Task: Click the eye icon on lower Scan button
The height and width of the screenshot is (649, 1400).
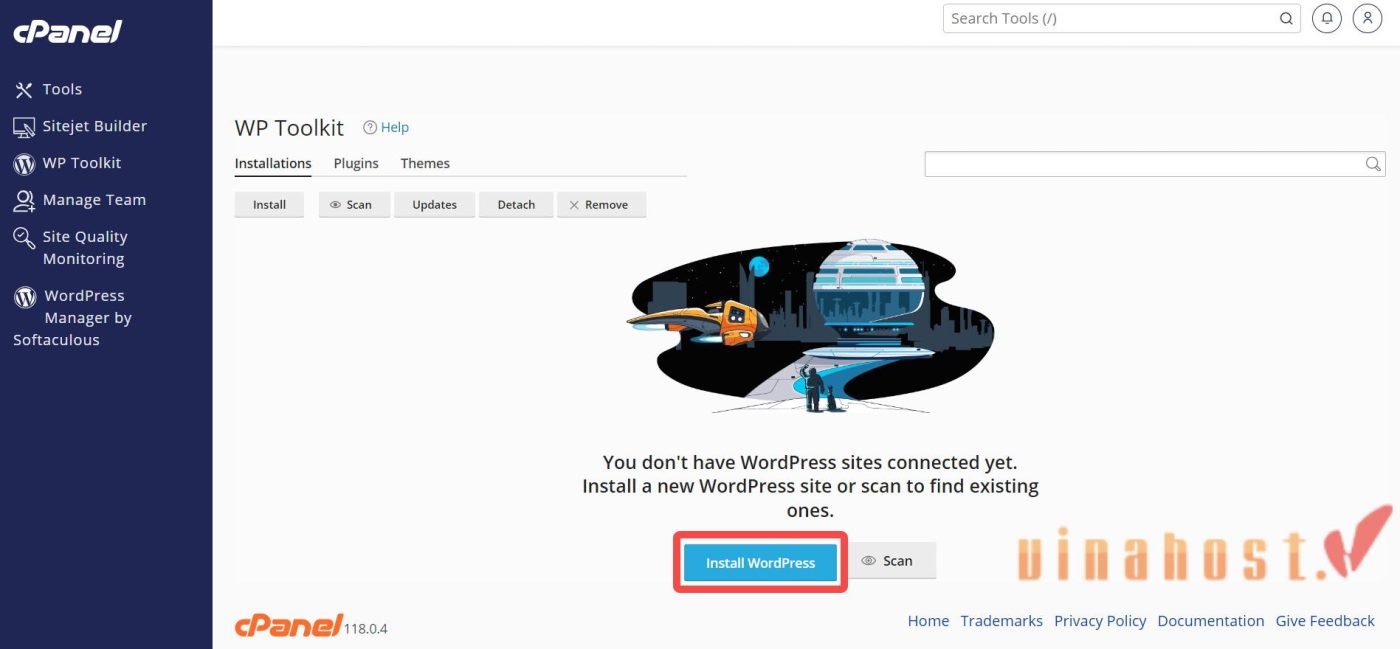Action: (869, 561)
